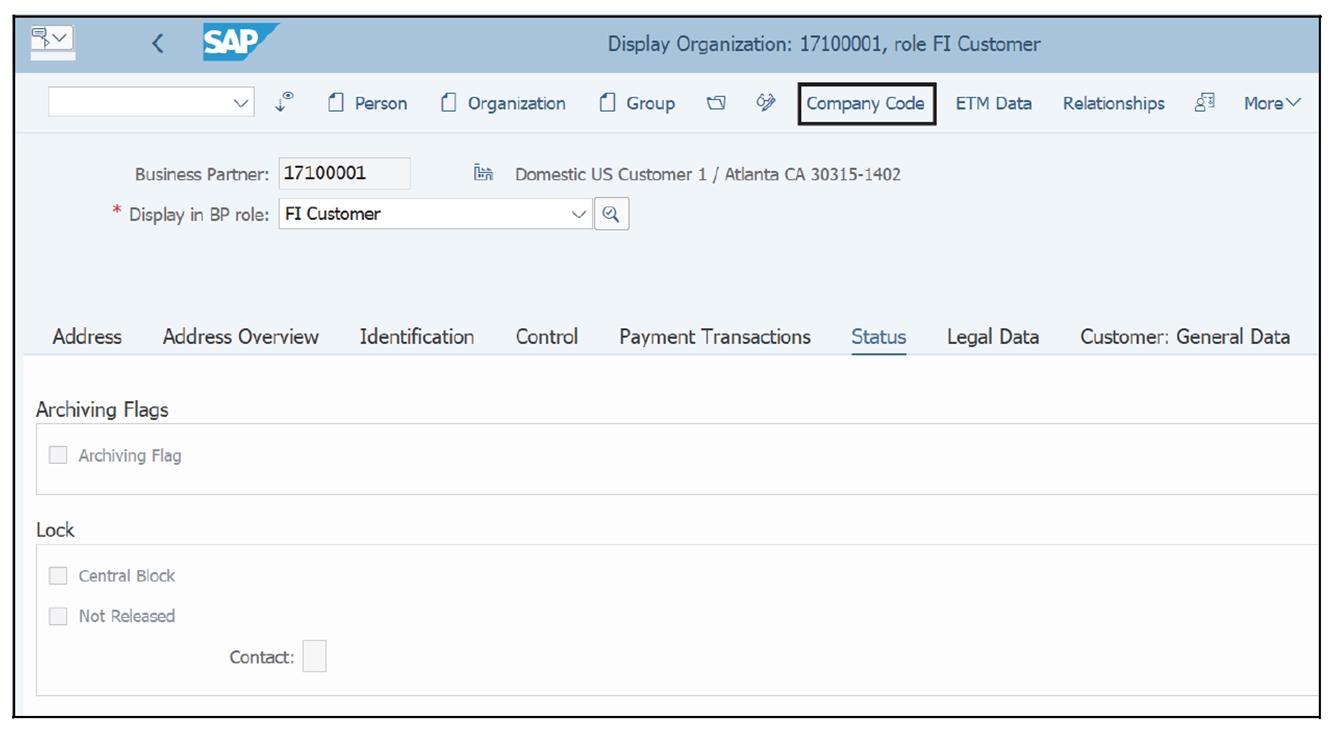The image size is (1335, 731).
Task: Check the Not Released checkbox
Action: tap(57, 616)
